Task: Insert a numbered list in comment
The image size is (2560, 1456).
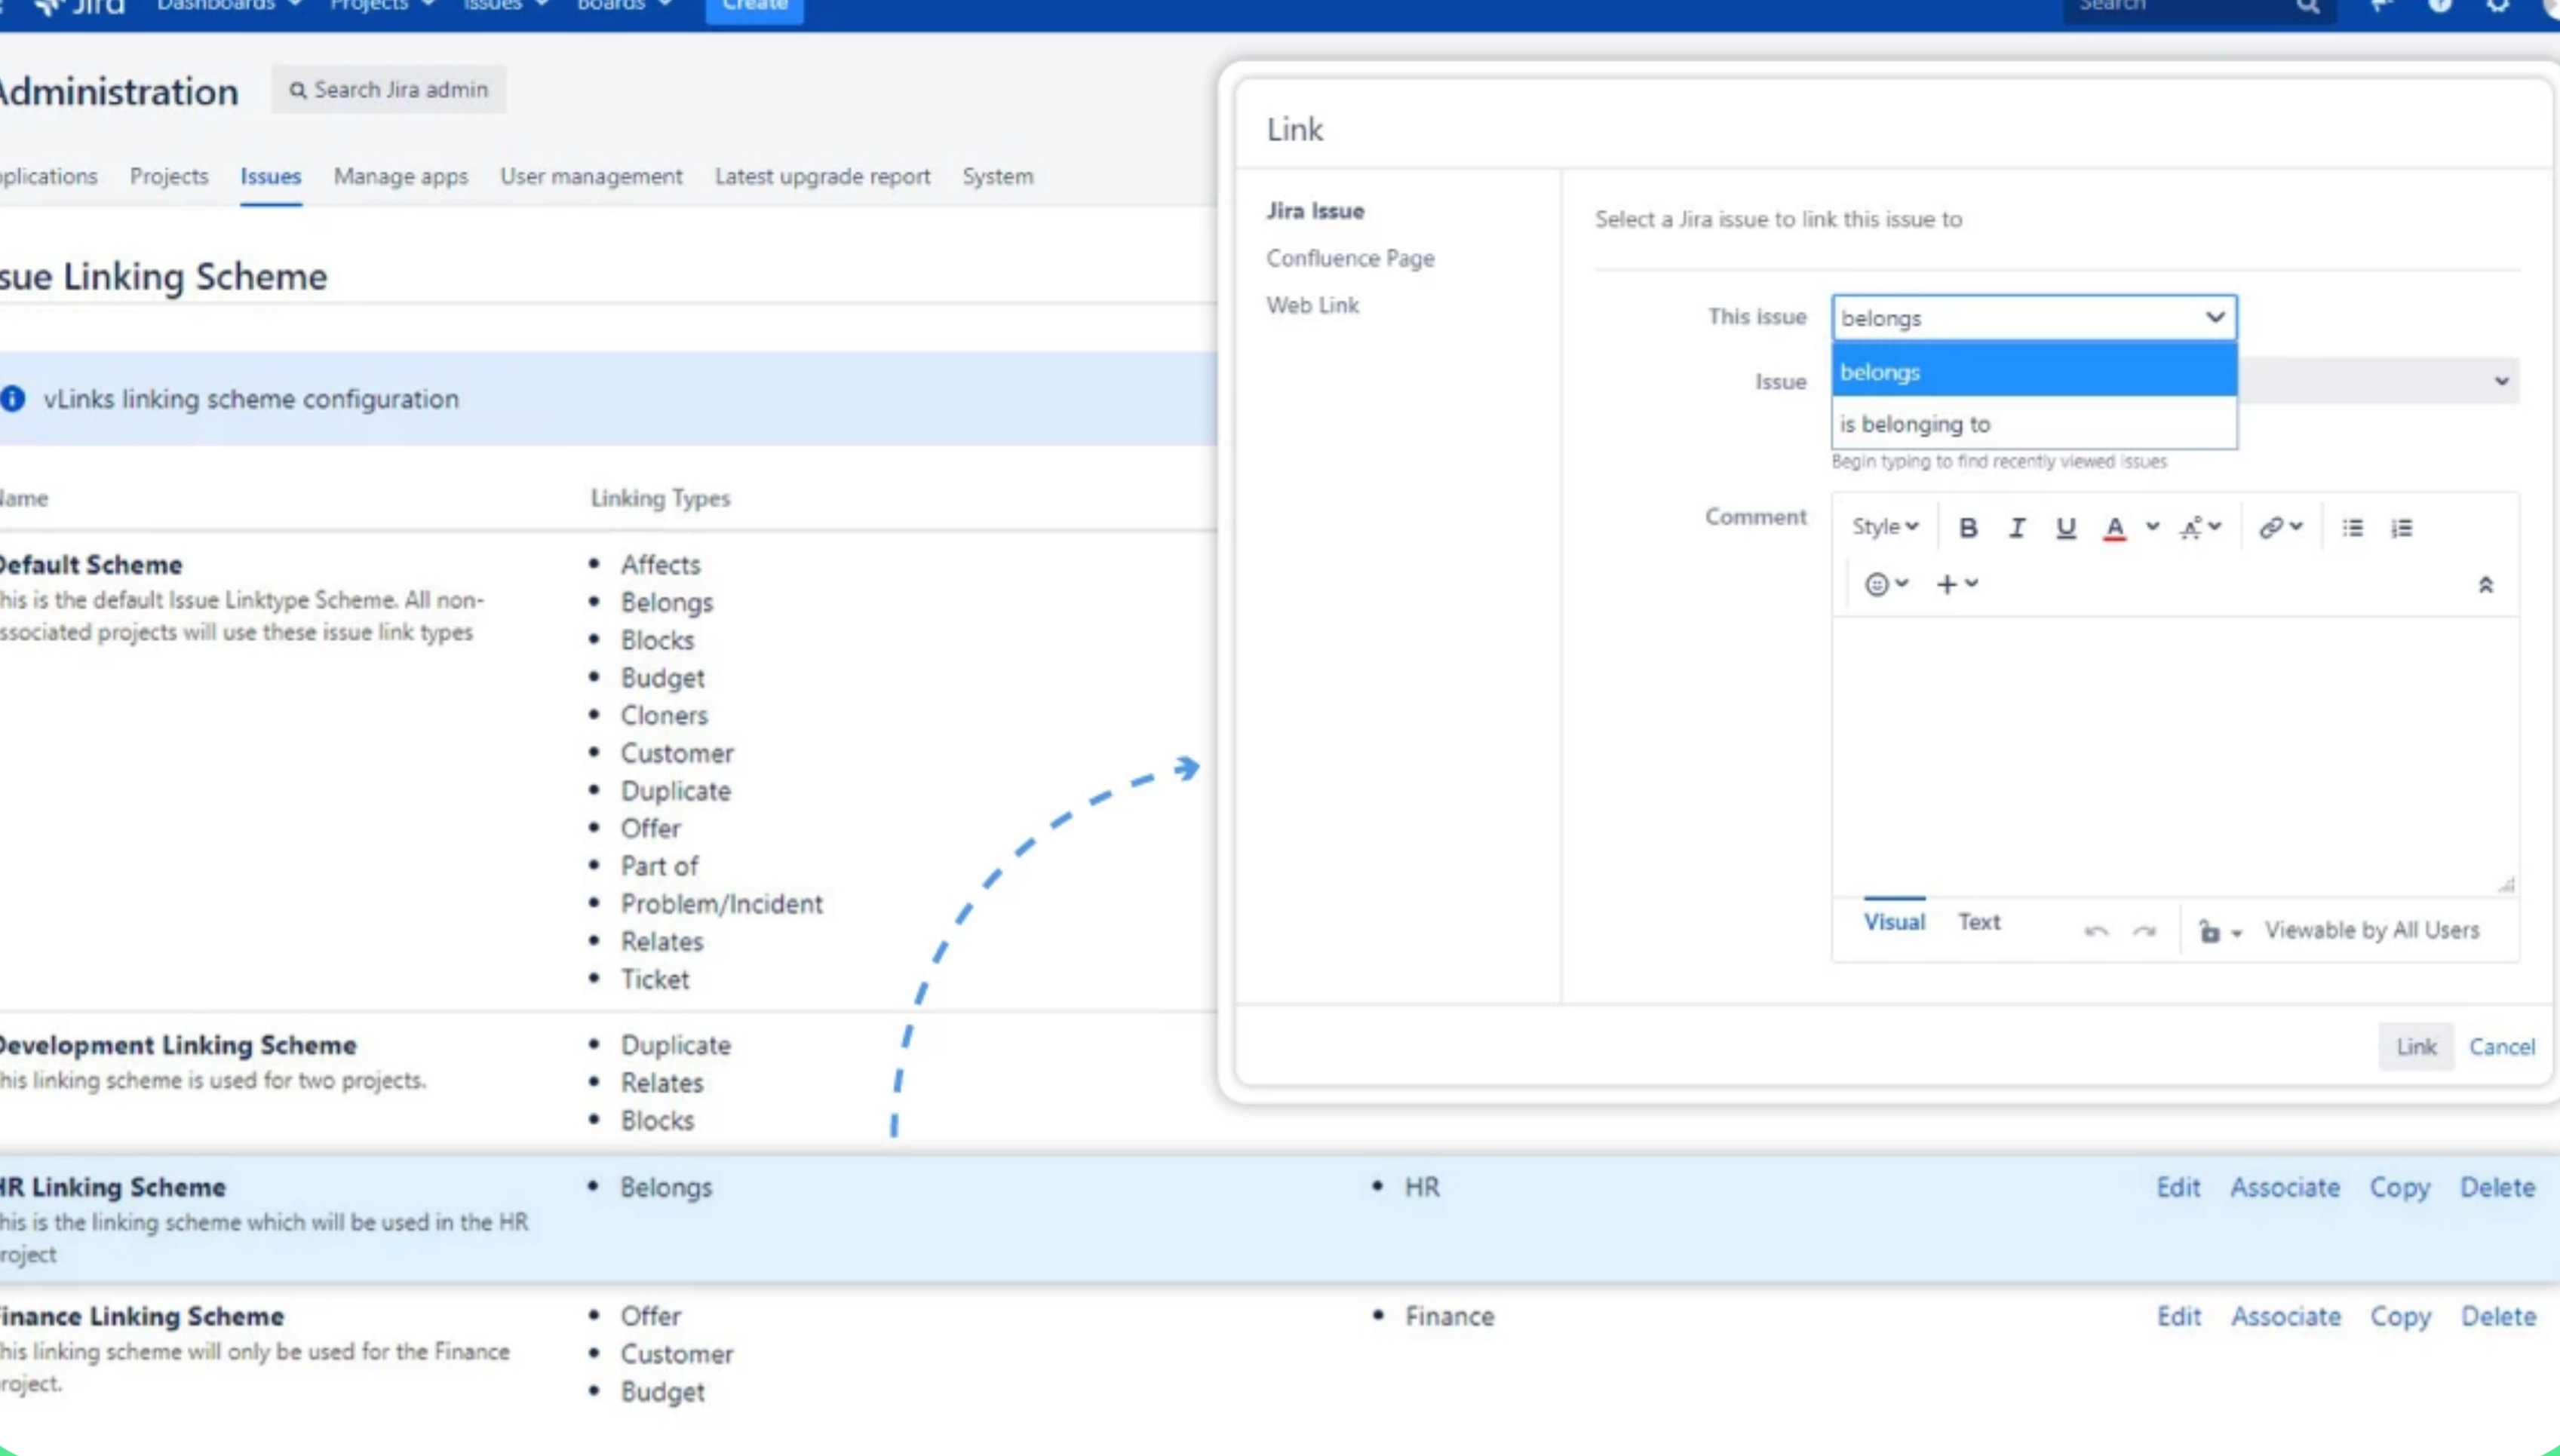Action: click(2401, 527)
